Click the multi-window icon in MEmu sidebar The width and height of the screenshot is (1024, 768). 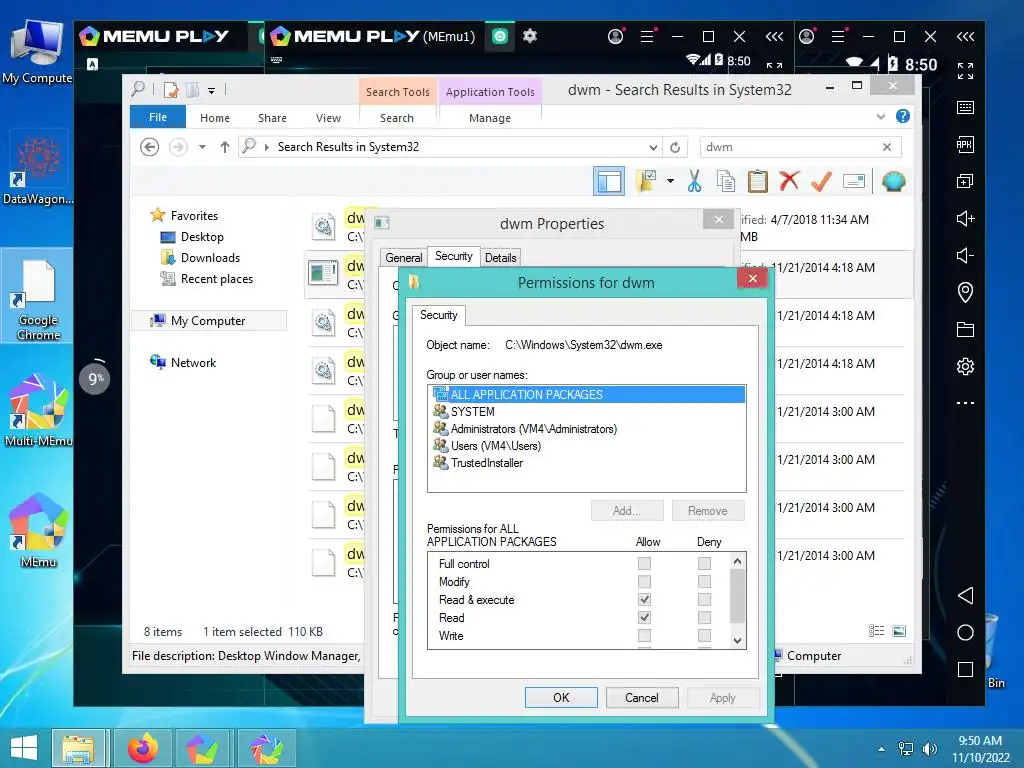point(965,181)
